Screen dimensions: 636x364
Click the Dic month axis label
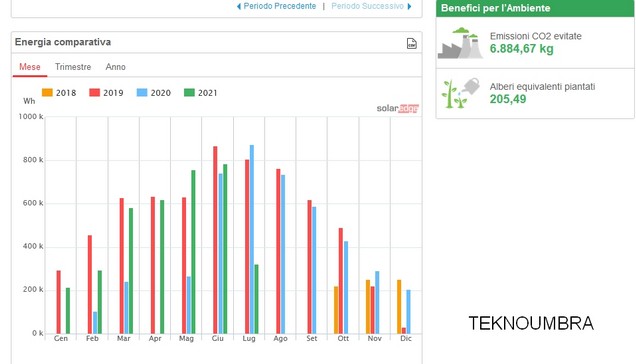(x=406, y=338)
